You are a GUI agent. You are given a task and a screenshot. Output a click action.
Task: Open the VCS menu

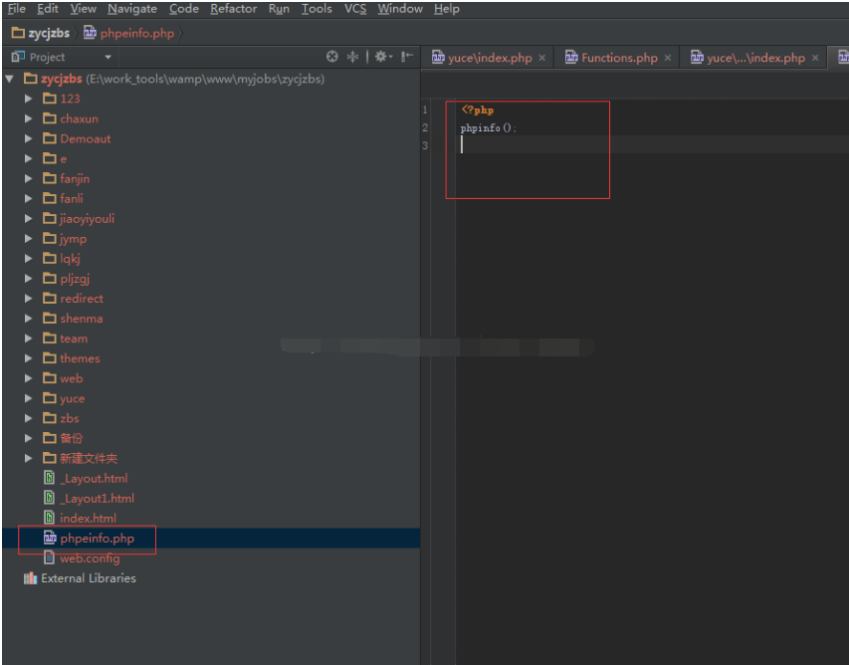[x=355, y=9]
